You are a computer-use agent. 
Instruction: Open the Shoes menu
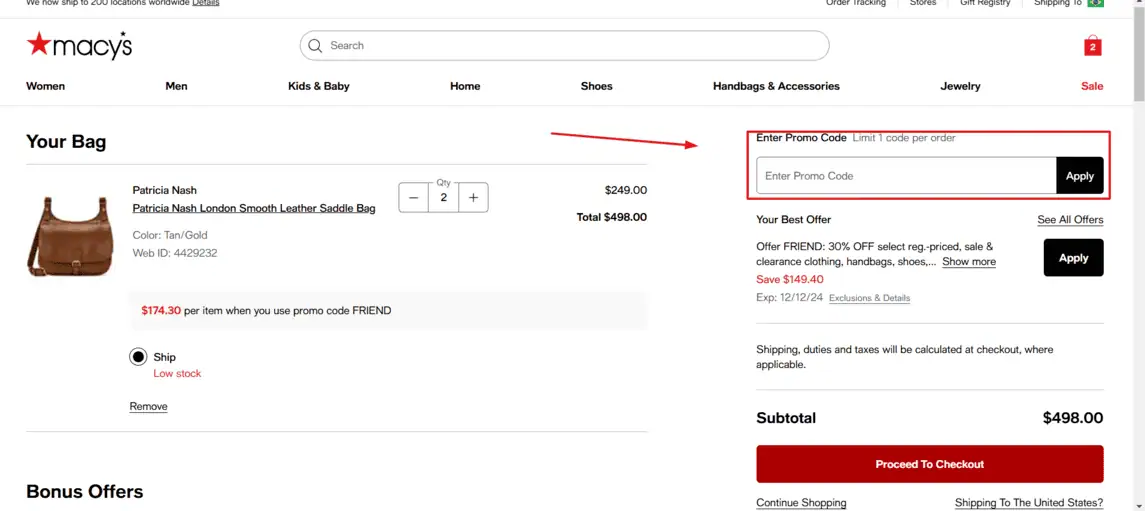(597, 86)
